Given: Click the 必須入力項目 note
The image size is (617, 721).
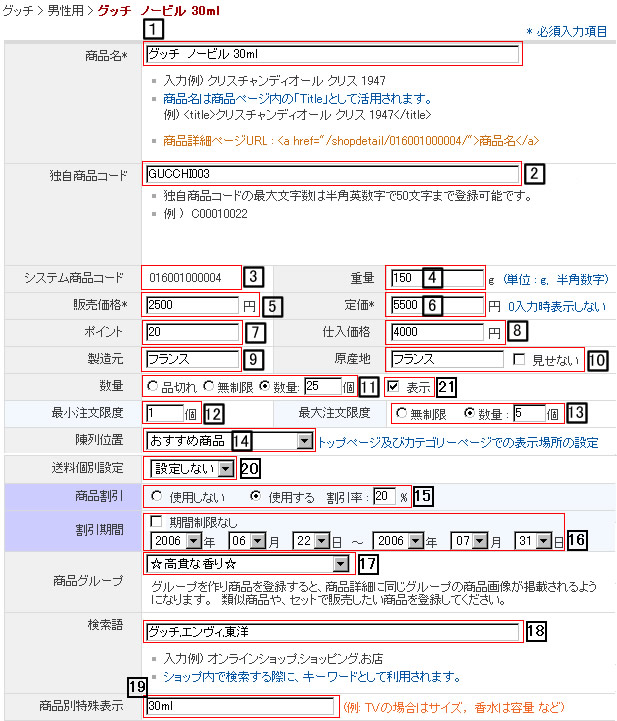Looking at the screenshot, I should (567, 32).
